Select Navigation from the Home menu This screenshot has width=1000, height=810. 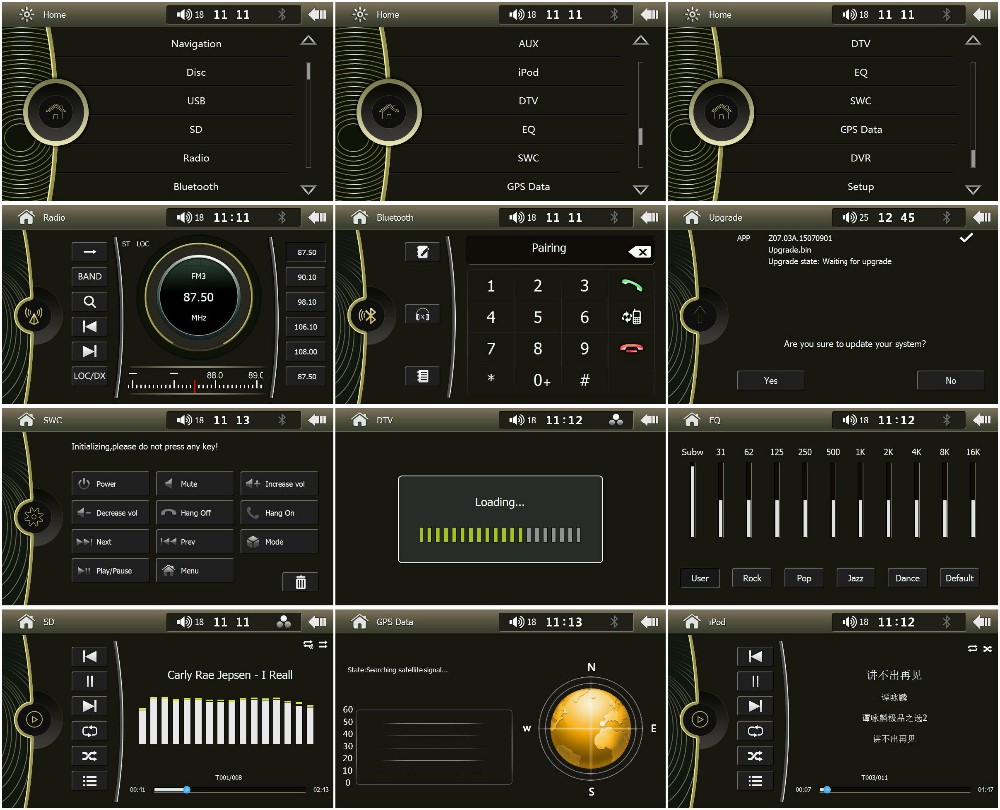click(x=196, y=44)
